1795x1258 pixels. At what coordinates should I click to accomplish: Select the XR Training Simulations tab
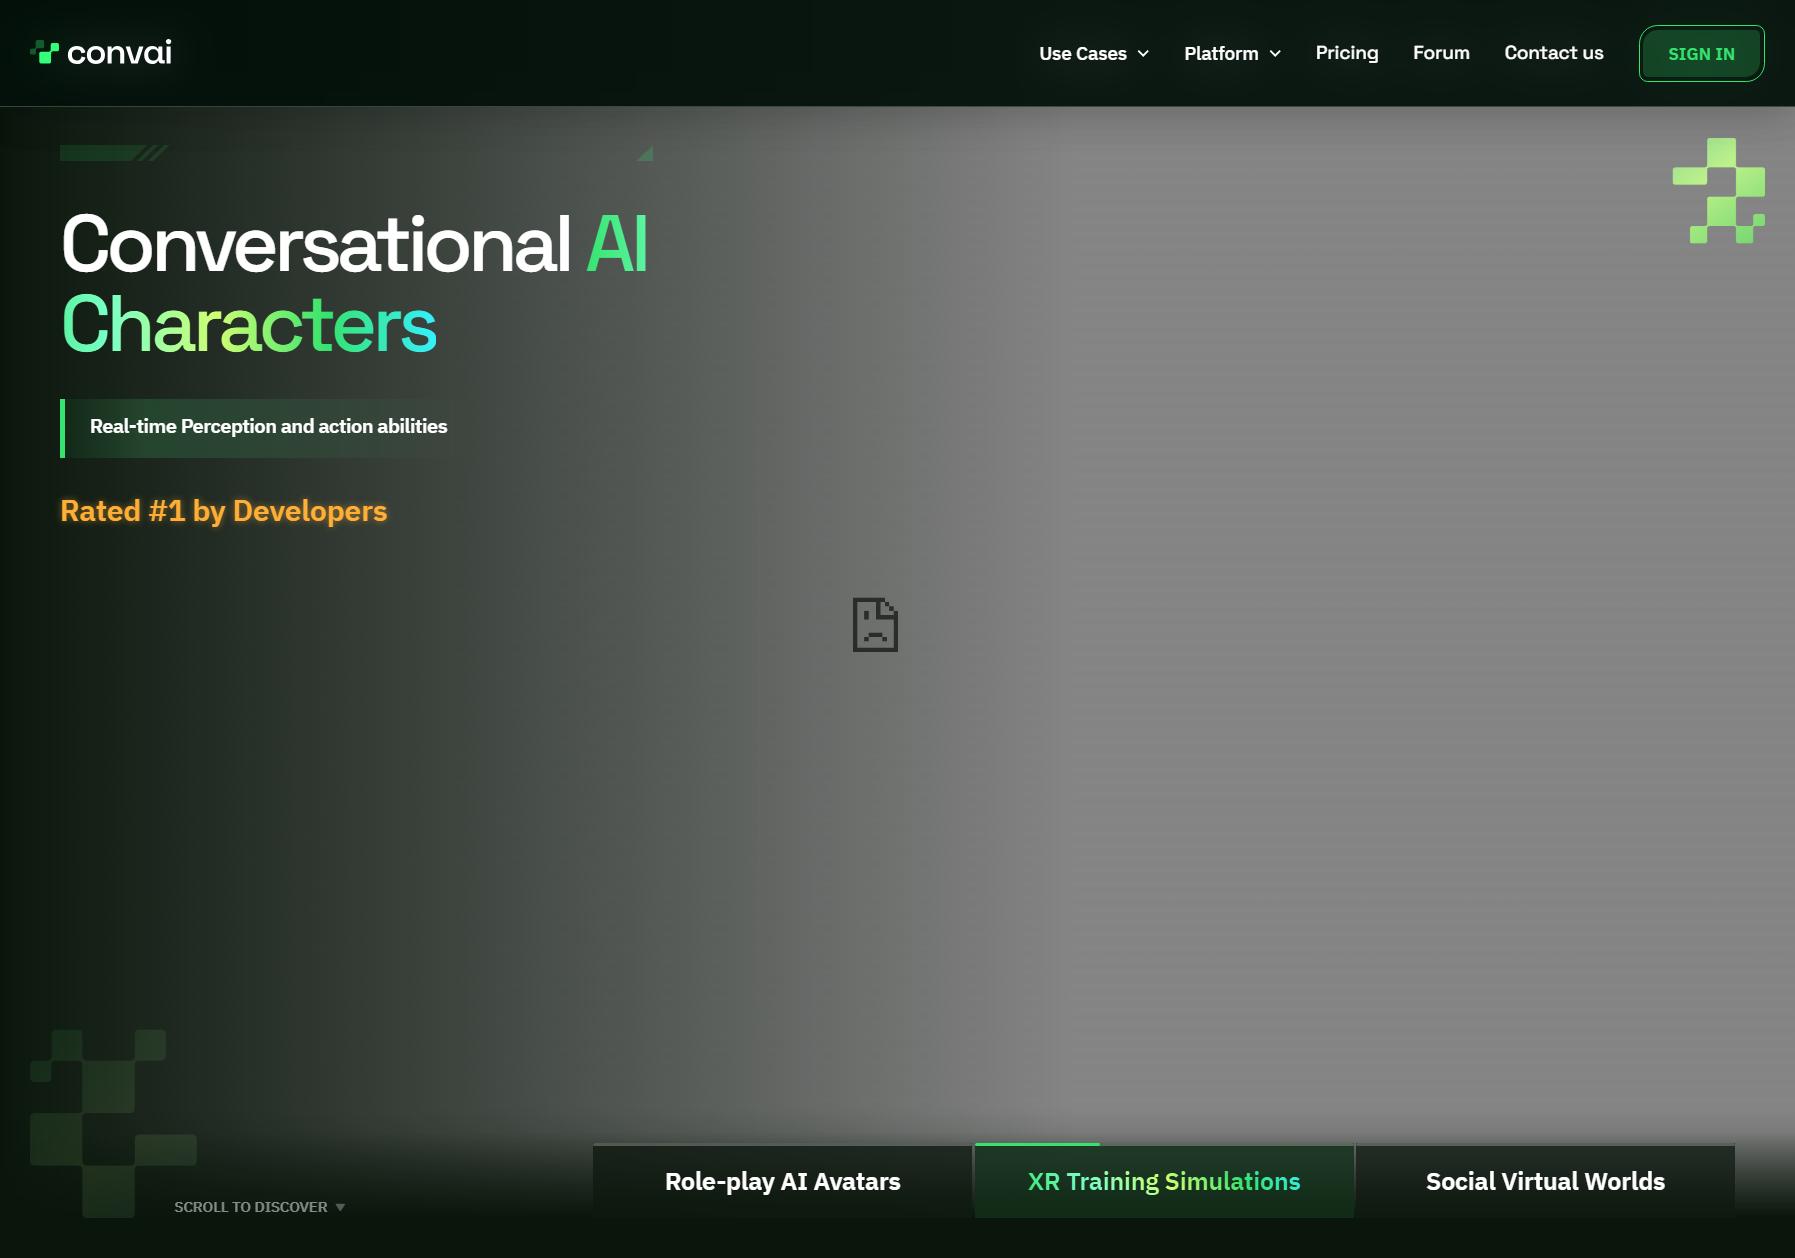tap(1164, 1181)
